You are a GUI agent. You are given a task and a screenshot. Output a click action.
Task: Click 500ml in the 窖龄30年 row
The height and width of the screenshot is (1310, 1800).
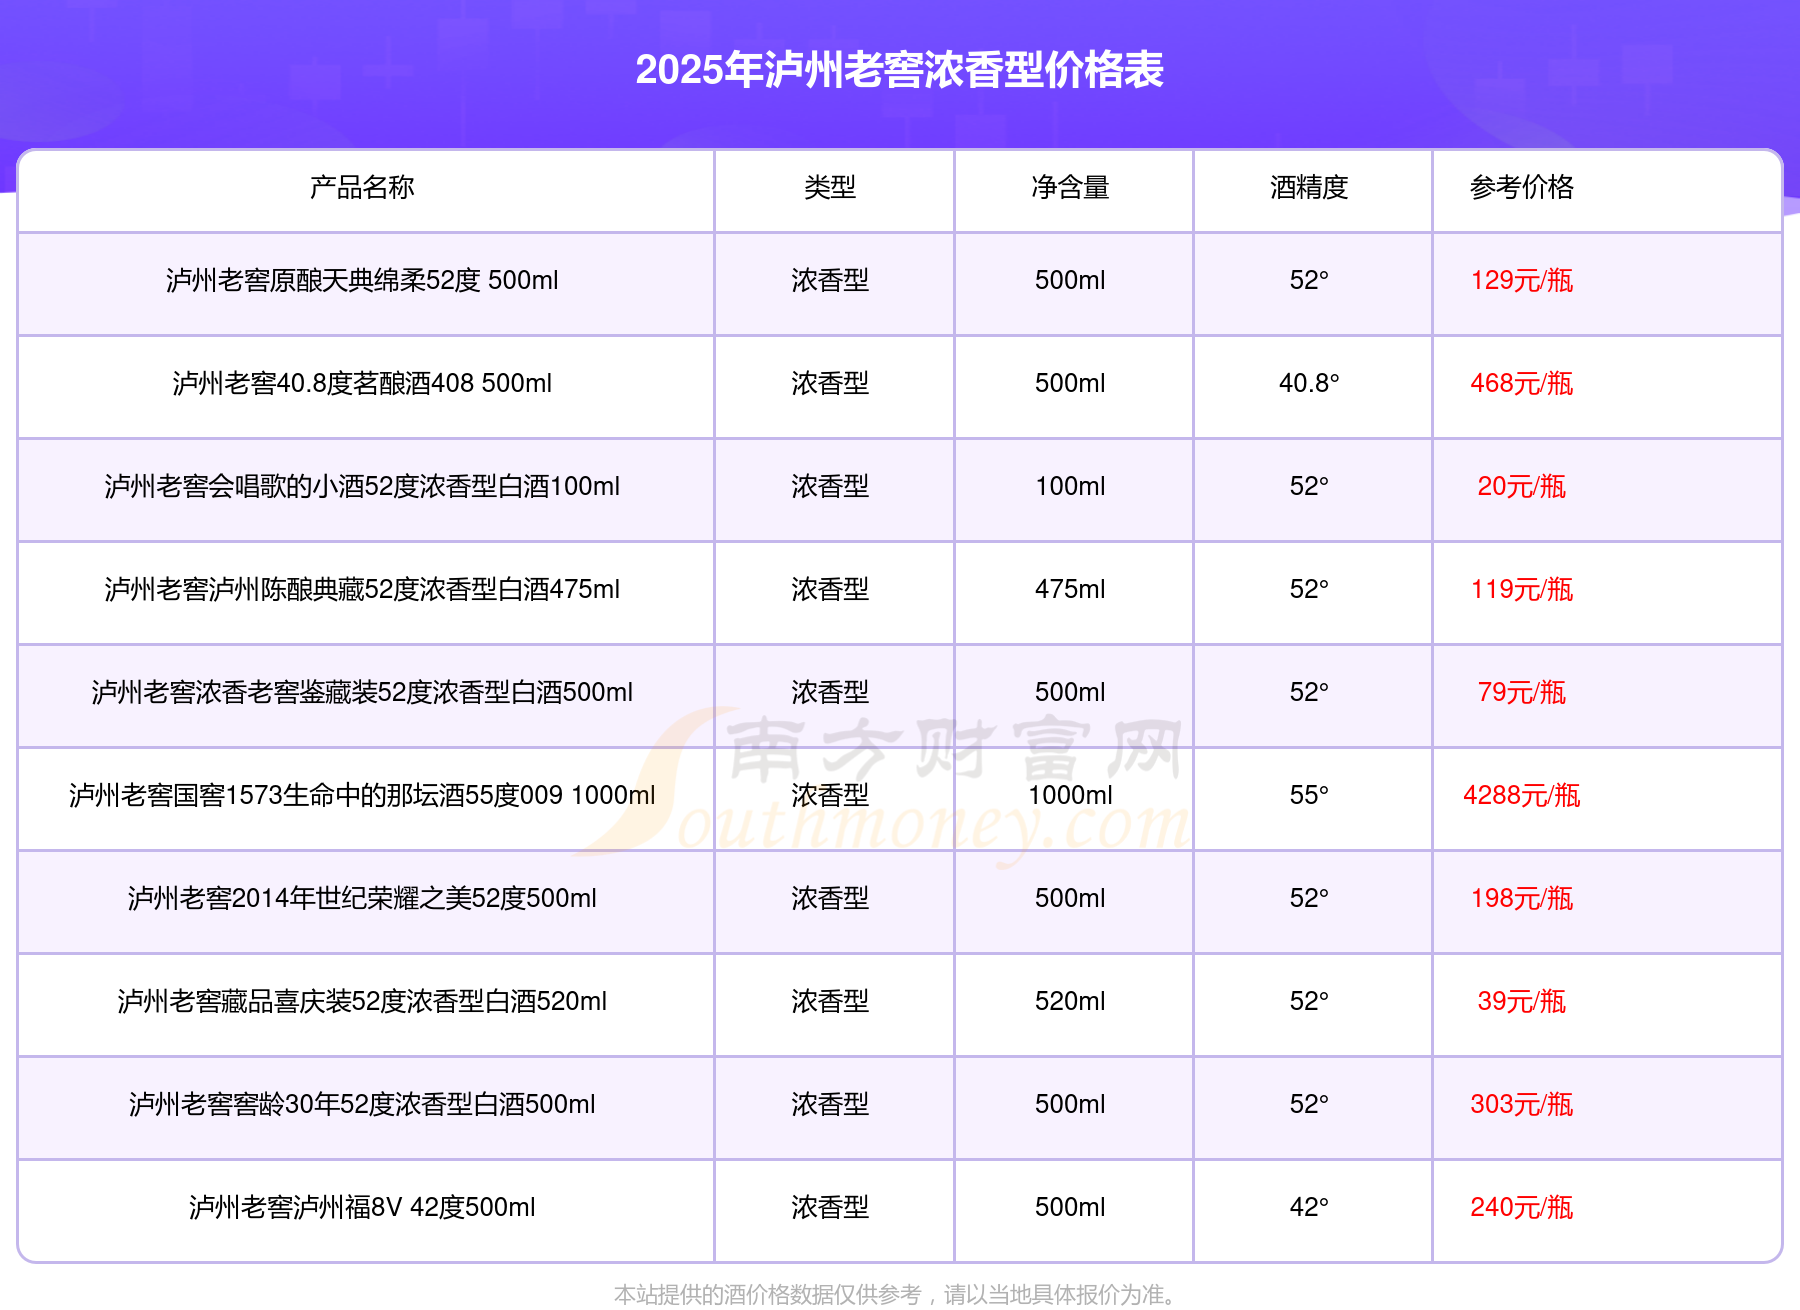pyautogui.click(x=1070, y=1104)
